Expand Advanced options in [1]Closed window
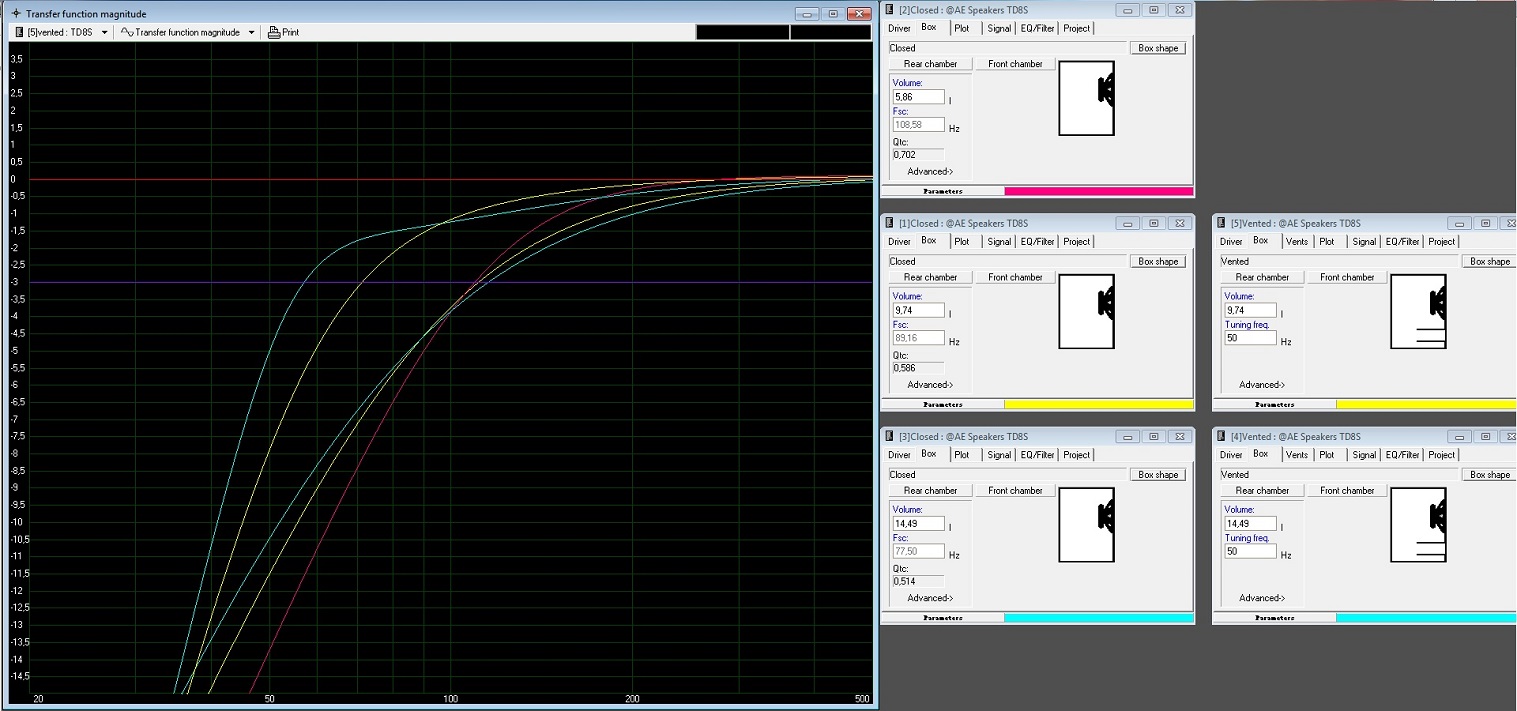 [930, 384]
